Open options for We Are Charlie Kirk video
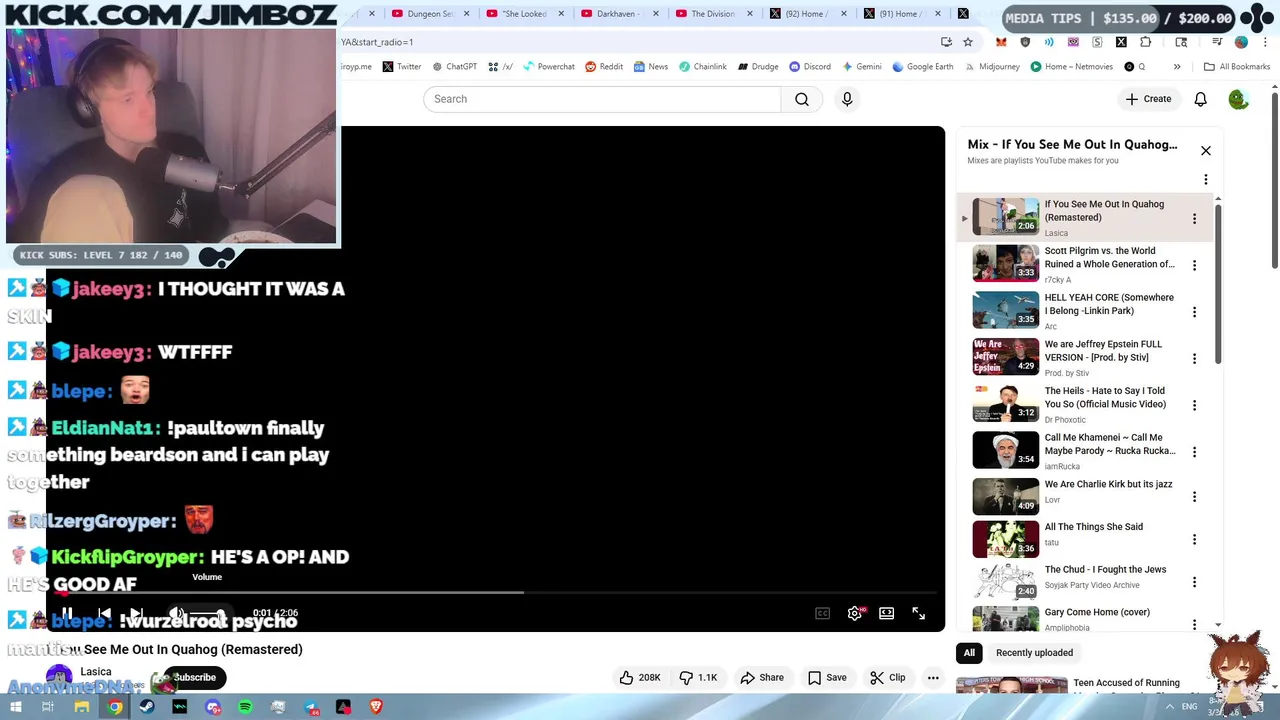This screenshot has width=1280, height=720. click(1194, 497)
